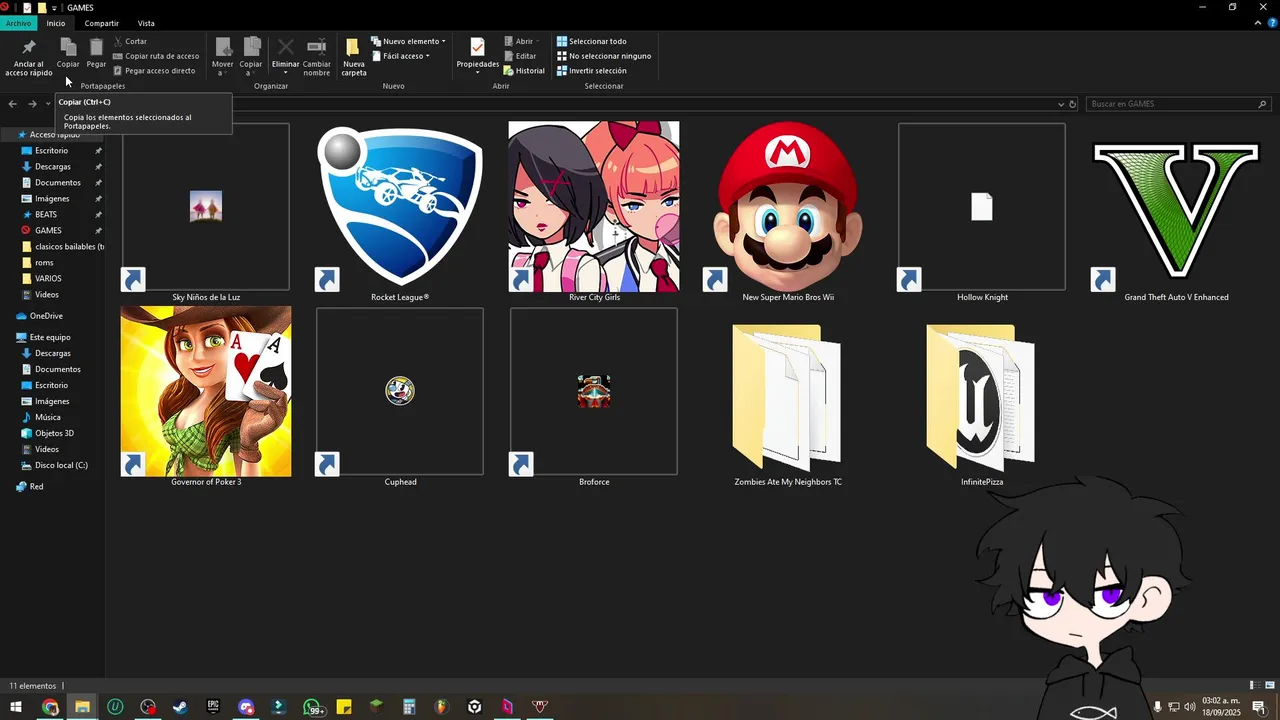Screen dimensions: 1280x720
Task: Click Seleccionar todo
Action: pos(591,41)
